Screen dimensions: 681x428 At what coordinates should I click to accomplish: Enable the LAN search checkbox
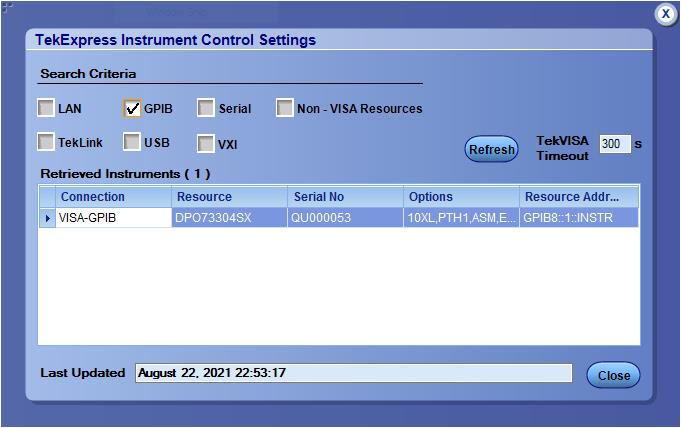point(46,108)
